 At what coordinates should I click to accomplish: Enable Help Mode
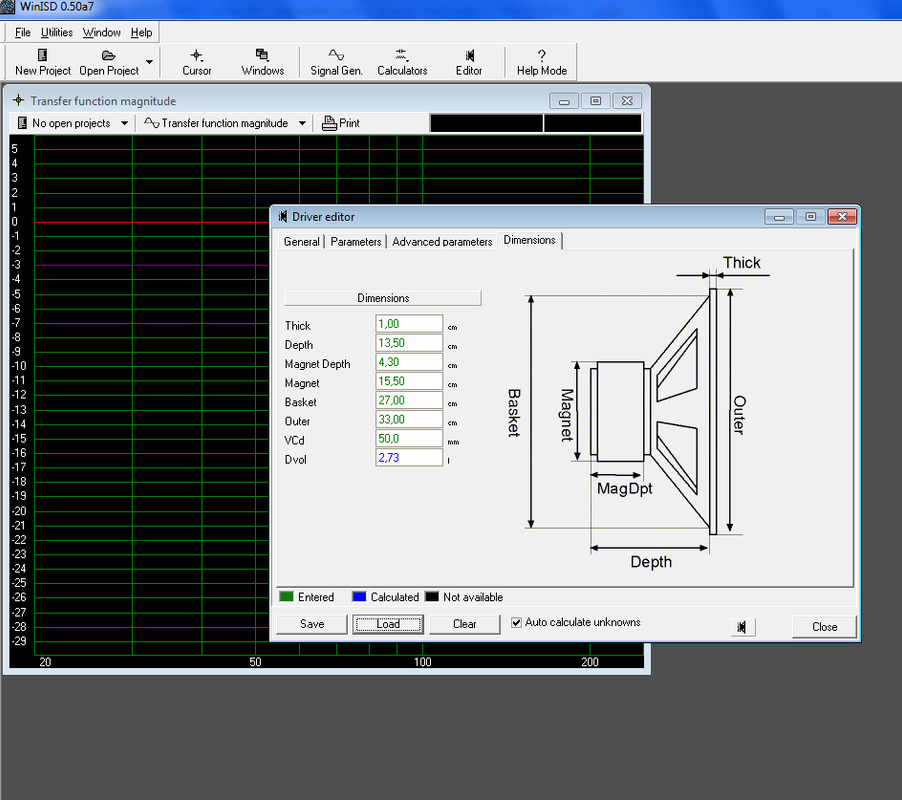coord(541,62)
